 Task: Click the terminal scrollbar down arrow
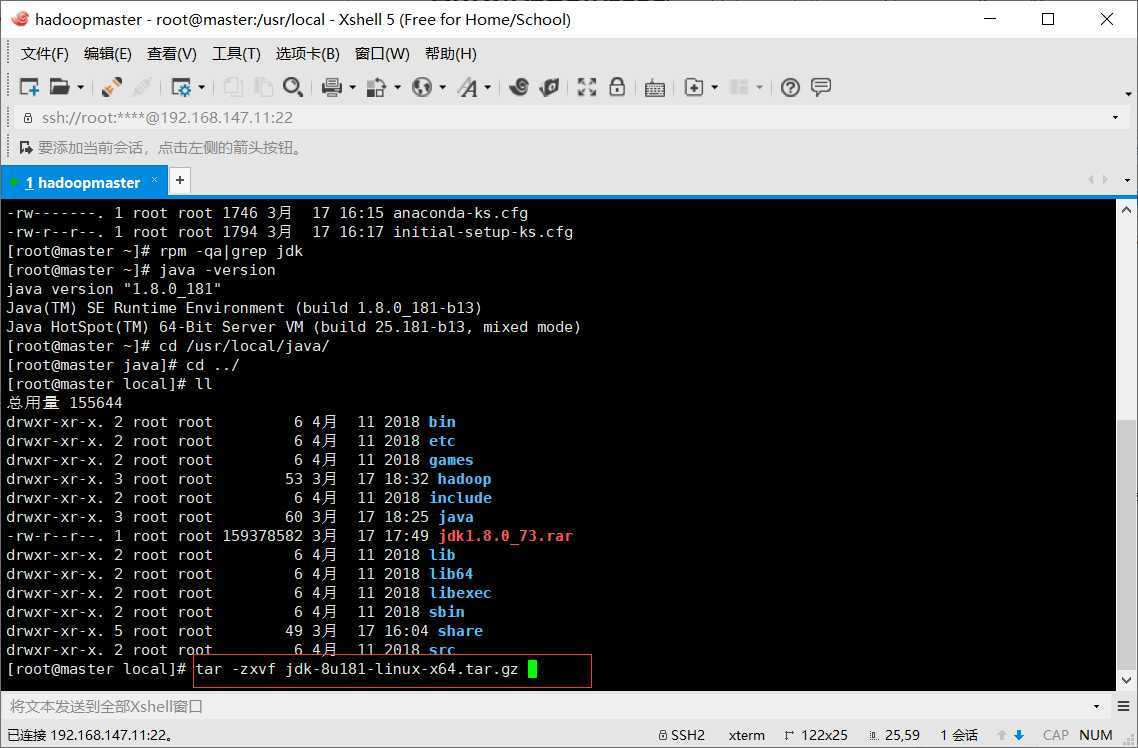[x=1126, y=681]
